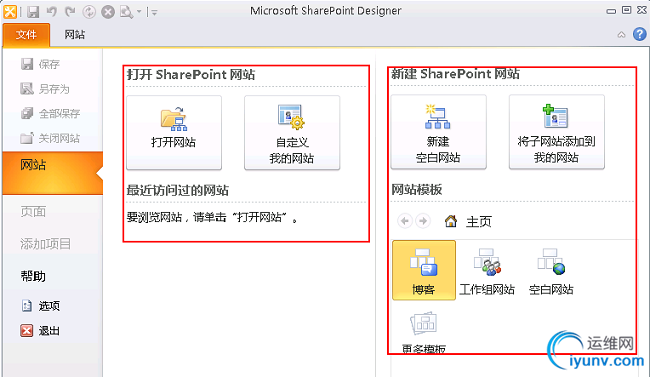Click the 自定义我的网站 button
Screen dimensions: 650x377
(x=292, y=133)
